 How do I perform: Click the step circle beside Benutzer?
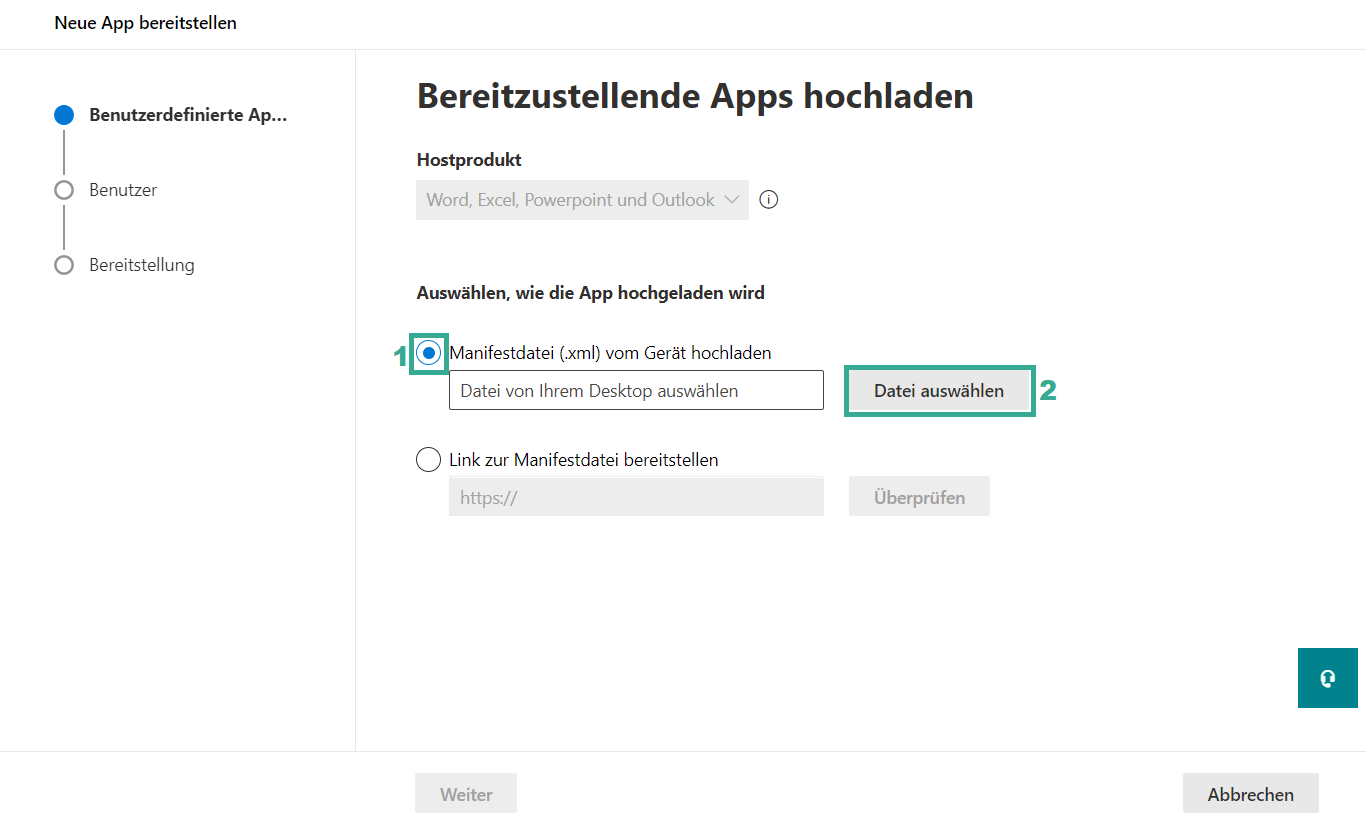coord(64,190)
